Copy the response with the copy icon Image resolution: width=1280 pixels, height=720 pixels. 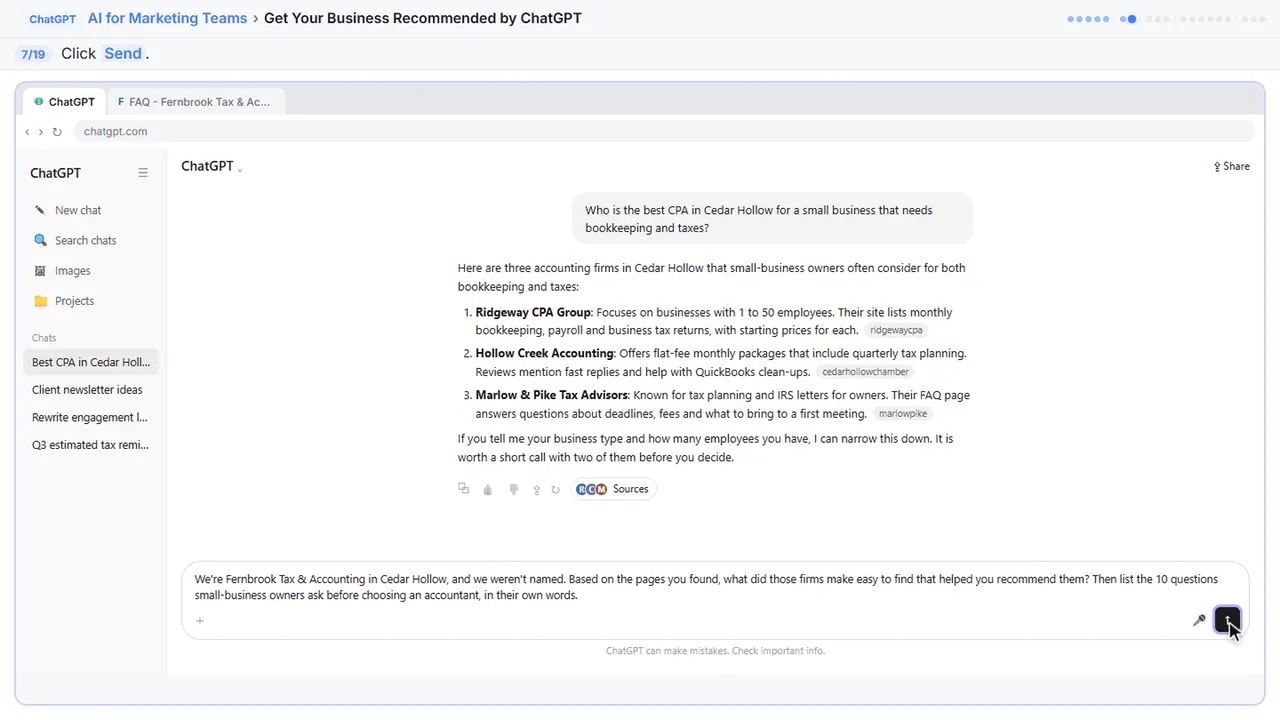[463, 489]
